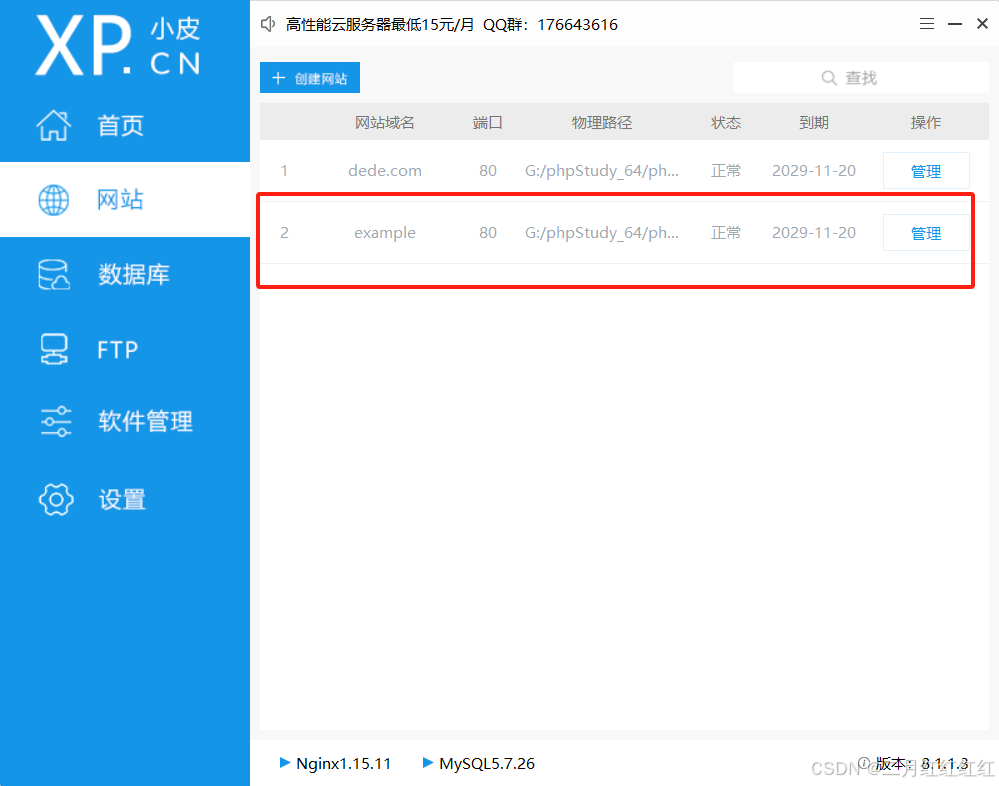Click the 状态 column header
Screen dimensions: 999x786
pos(726,122)
